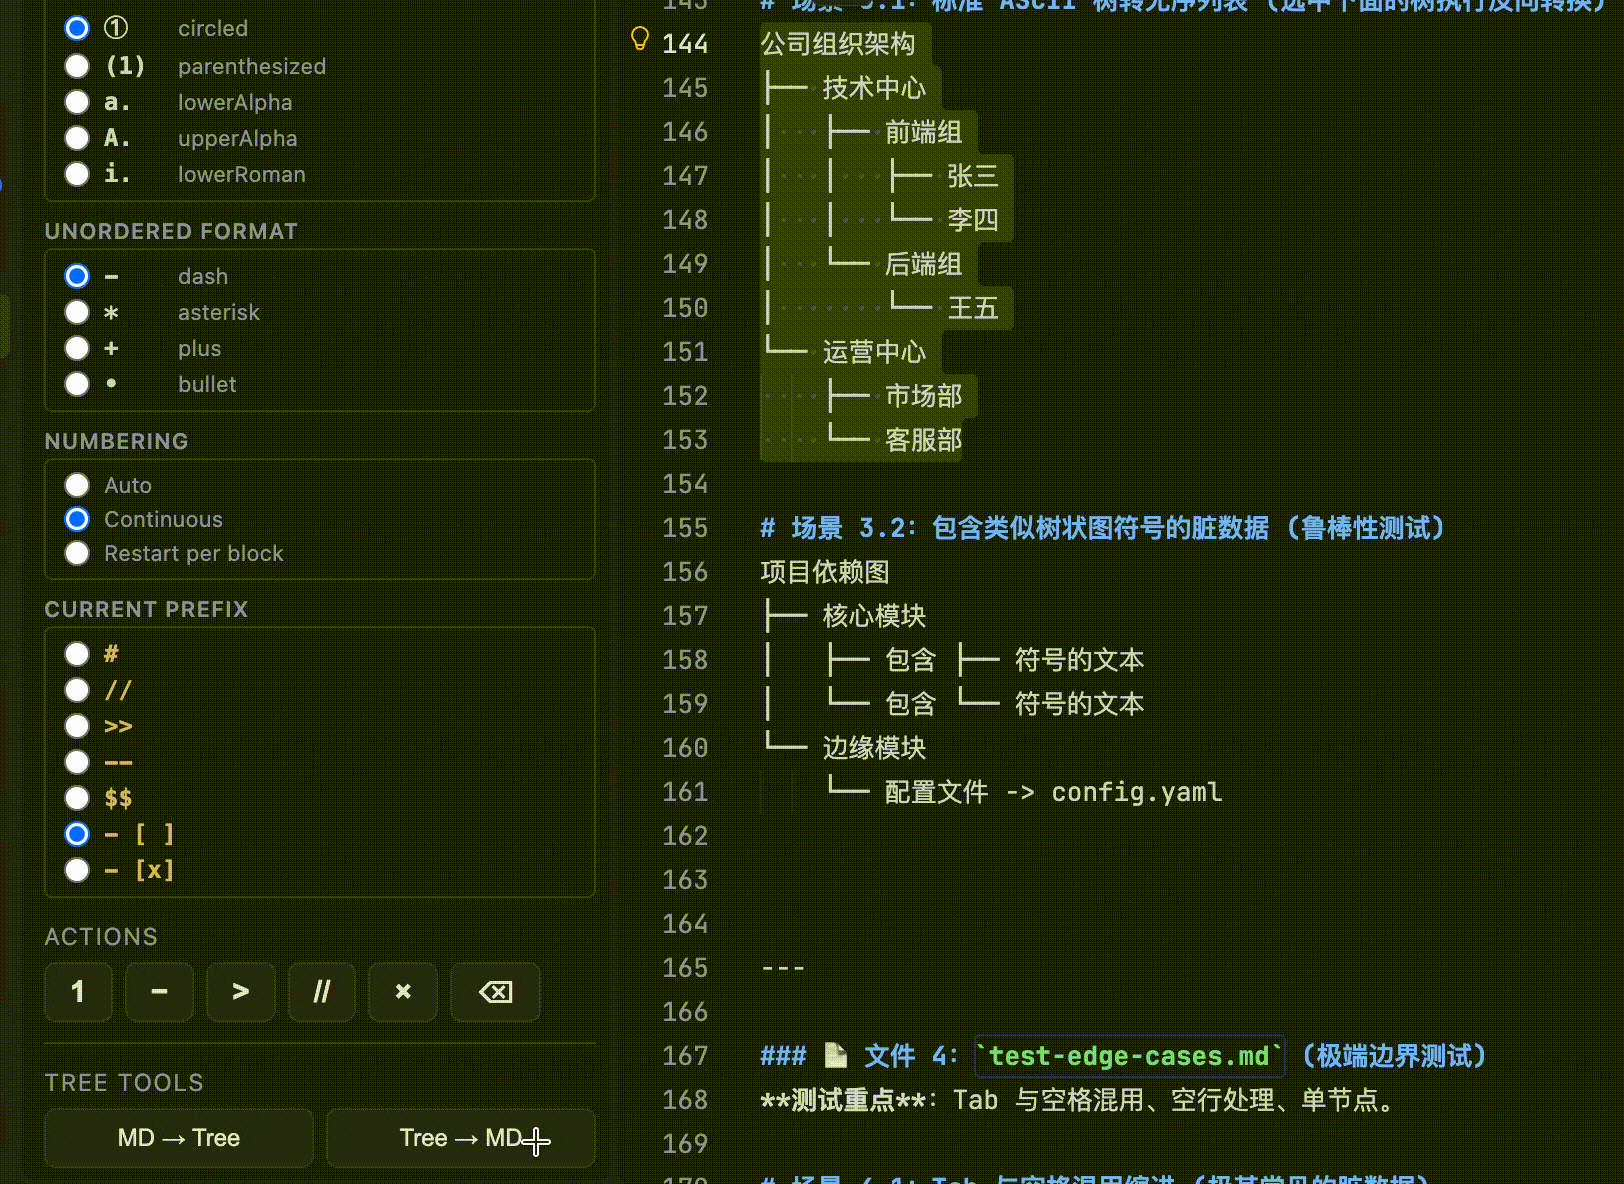Convert with MD → Tree button

[x=179, y=1138]
